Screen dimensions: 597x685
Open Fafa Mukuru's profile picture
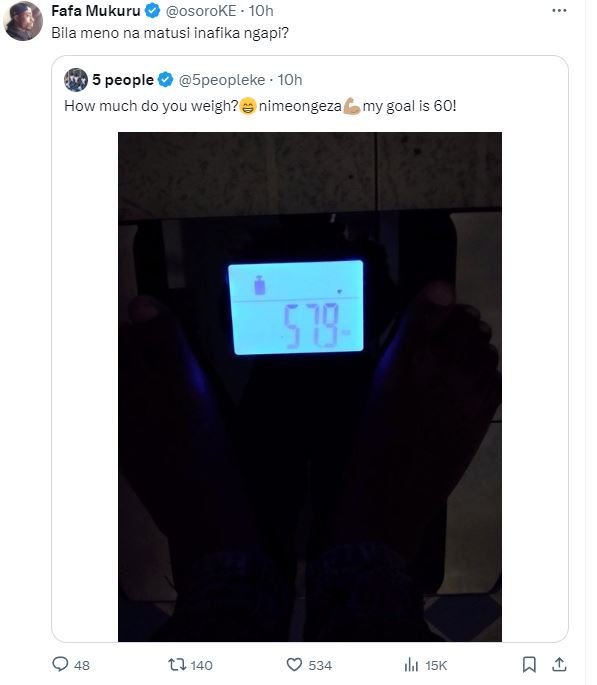[x=23, y=21]
